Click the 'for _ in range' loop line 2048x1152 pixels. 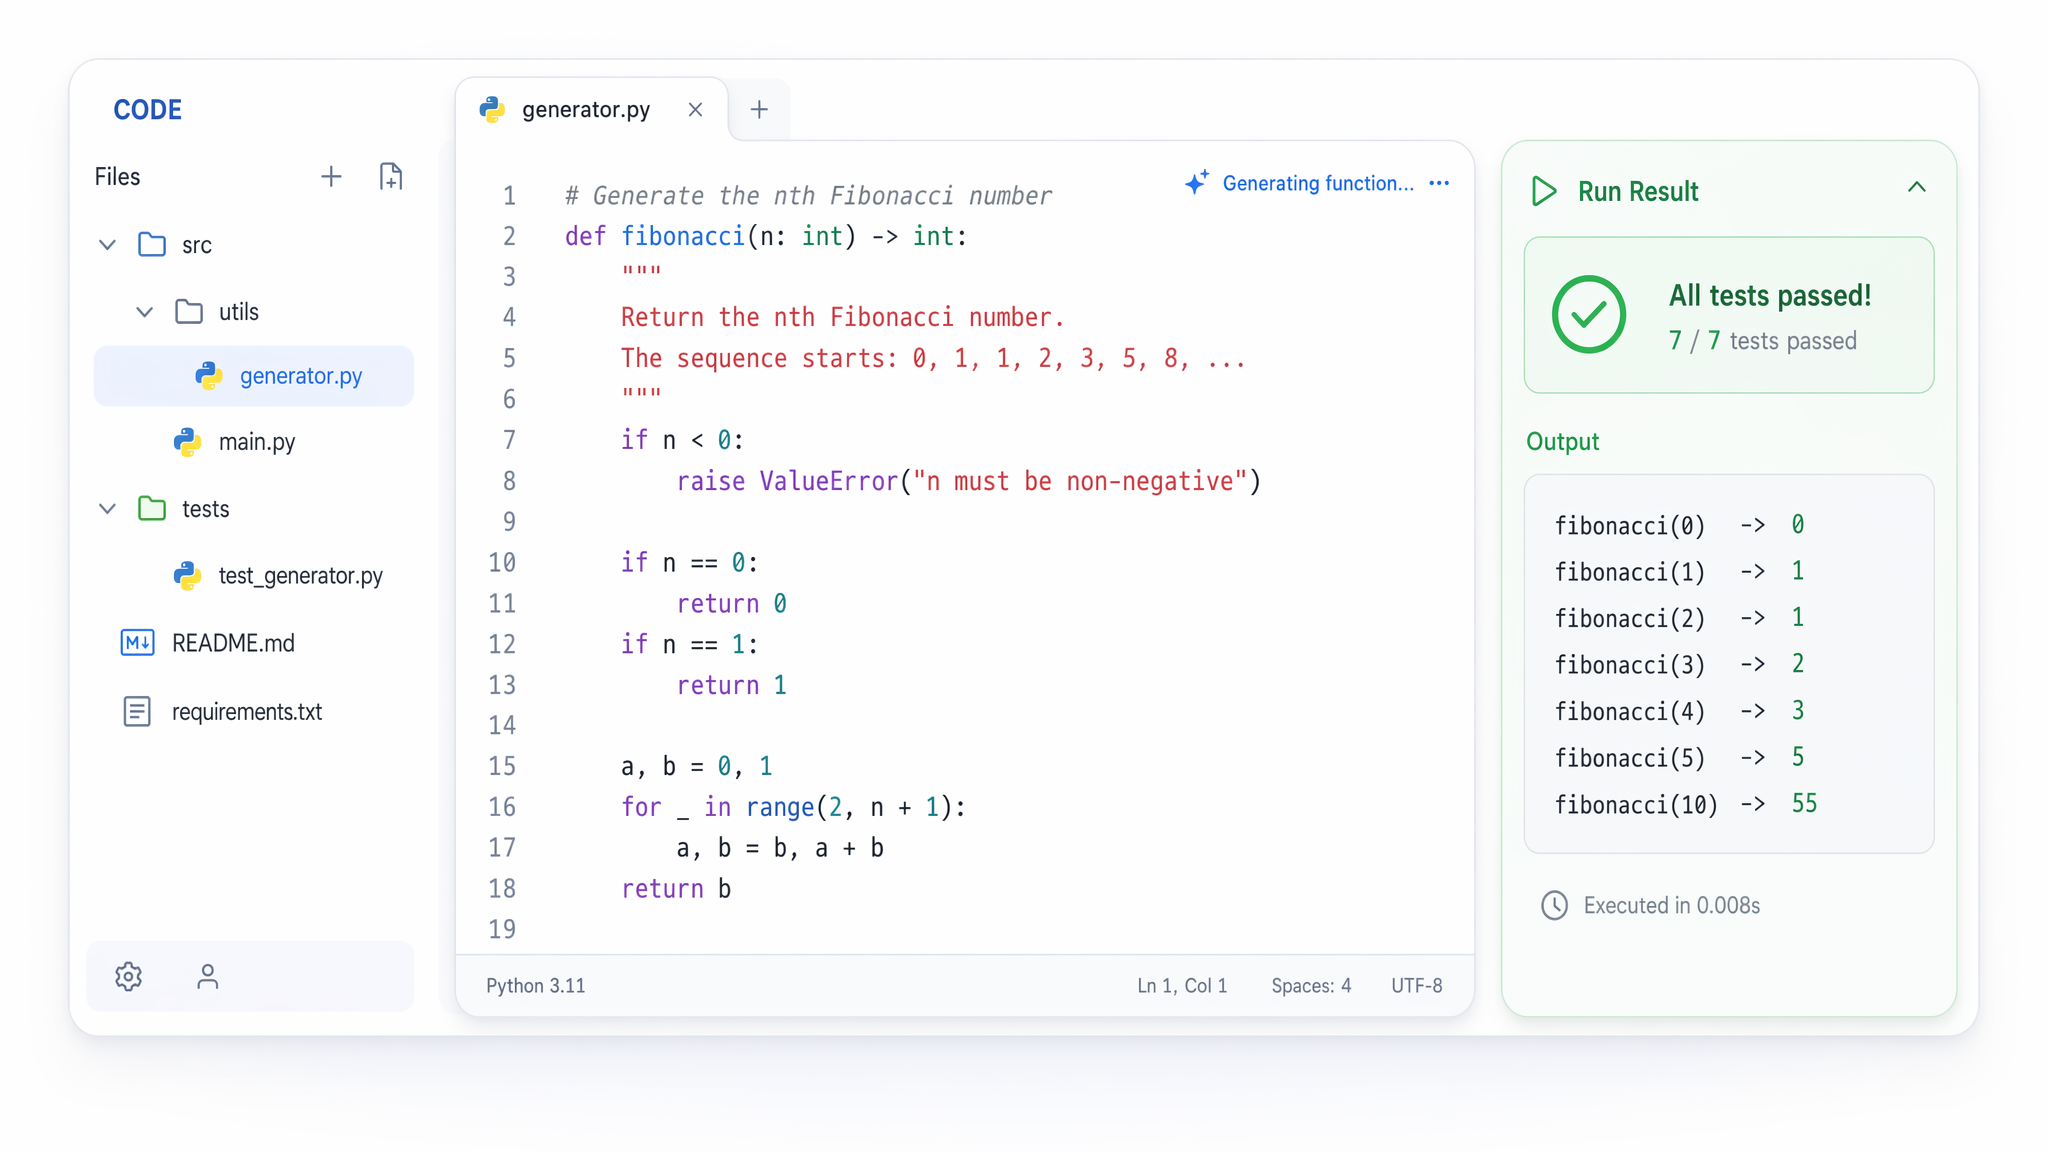click(794, 808)
